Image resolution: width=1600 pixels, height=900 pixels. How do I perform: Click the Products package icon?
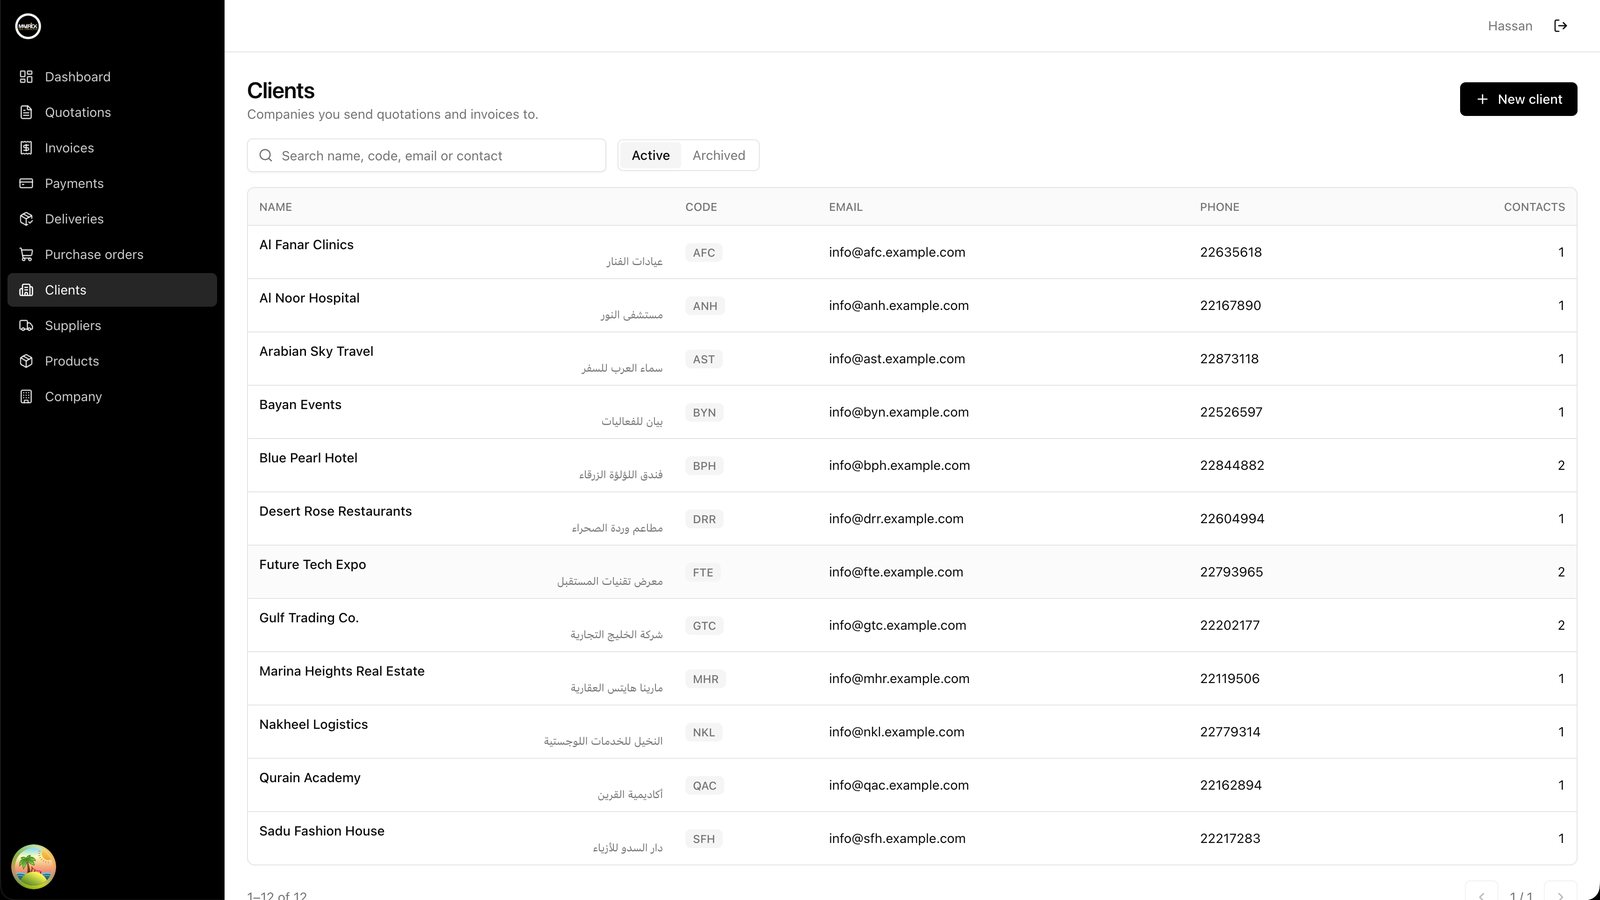pyautogui.click(x=26, y=361)
